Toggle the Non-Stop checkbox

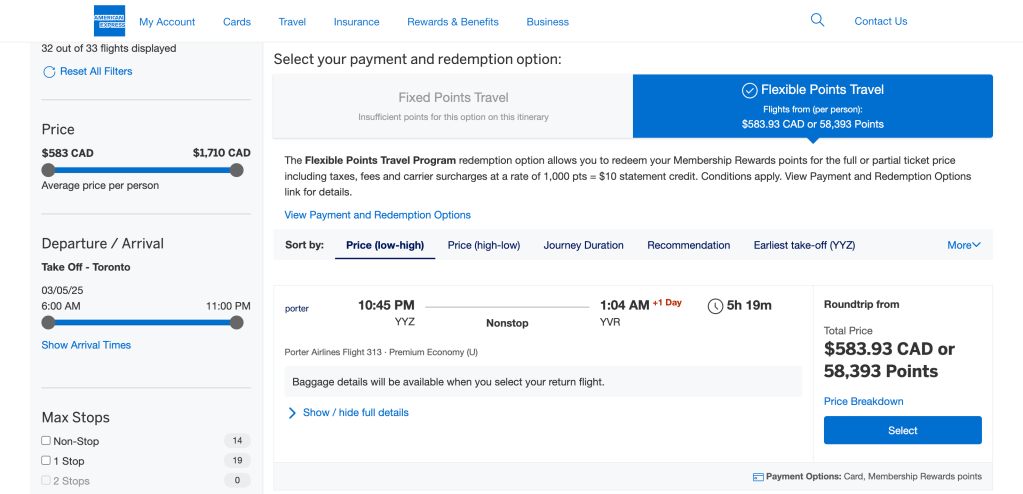(x=46, y=441)
